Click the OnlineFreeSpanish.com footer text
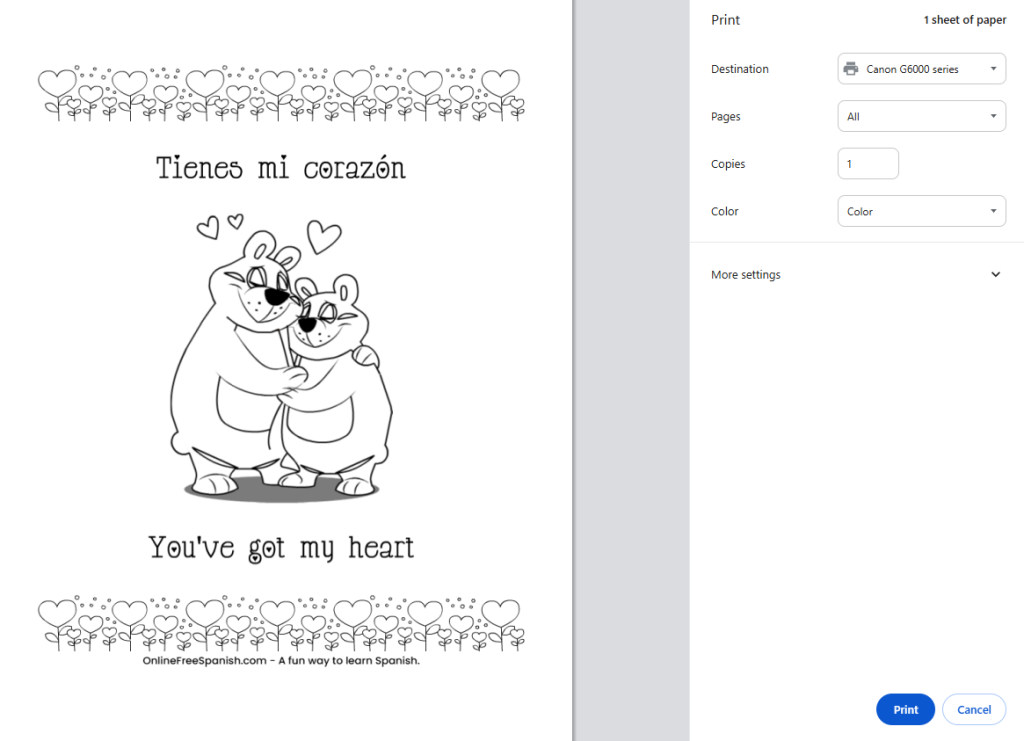Screen dimensions: 1024x741 (281, 661)
